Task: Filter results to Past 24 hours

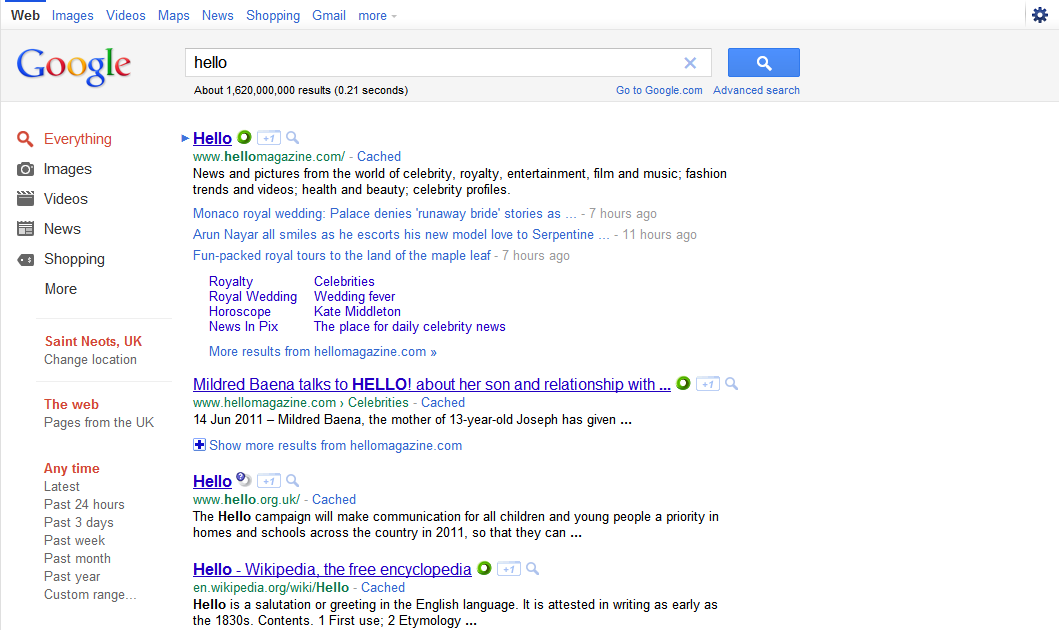Action: [84, 504]
